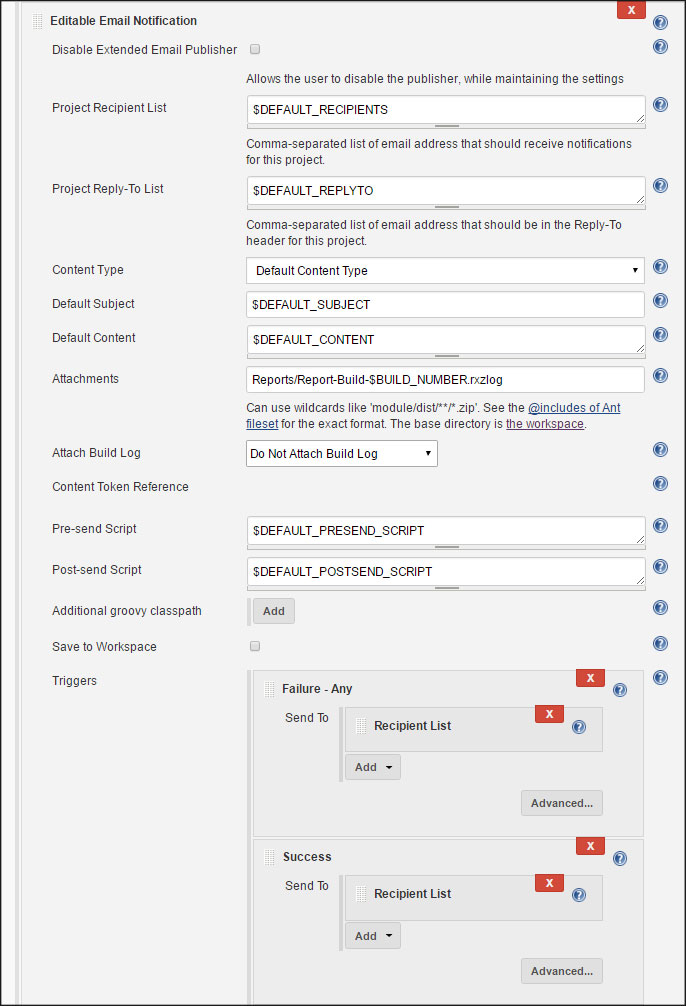This screenshot has width=686, height=1006.
Task: Open help for Success trigger Recipient List
Action: tap(579, 895)
